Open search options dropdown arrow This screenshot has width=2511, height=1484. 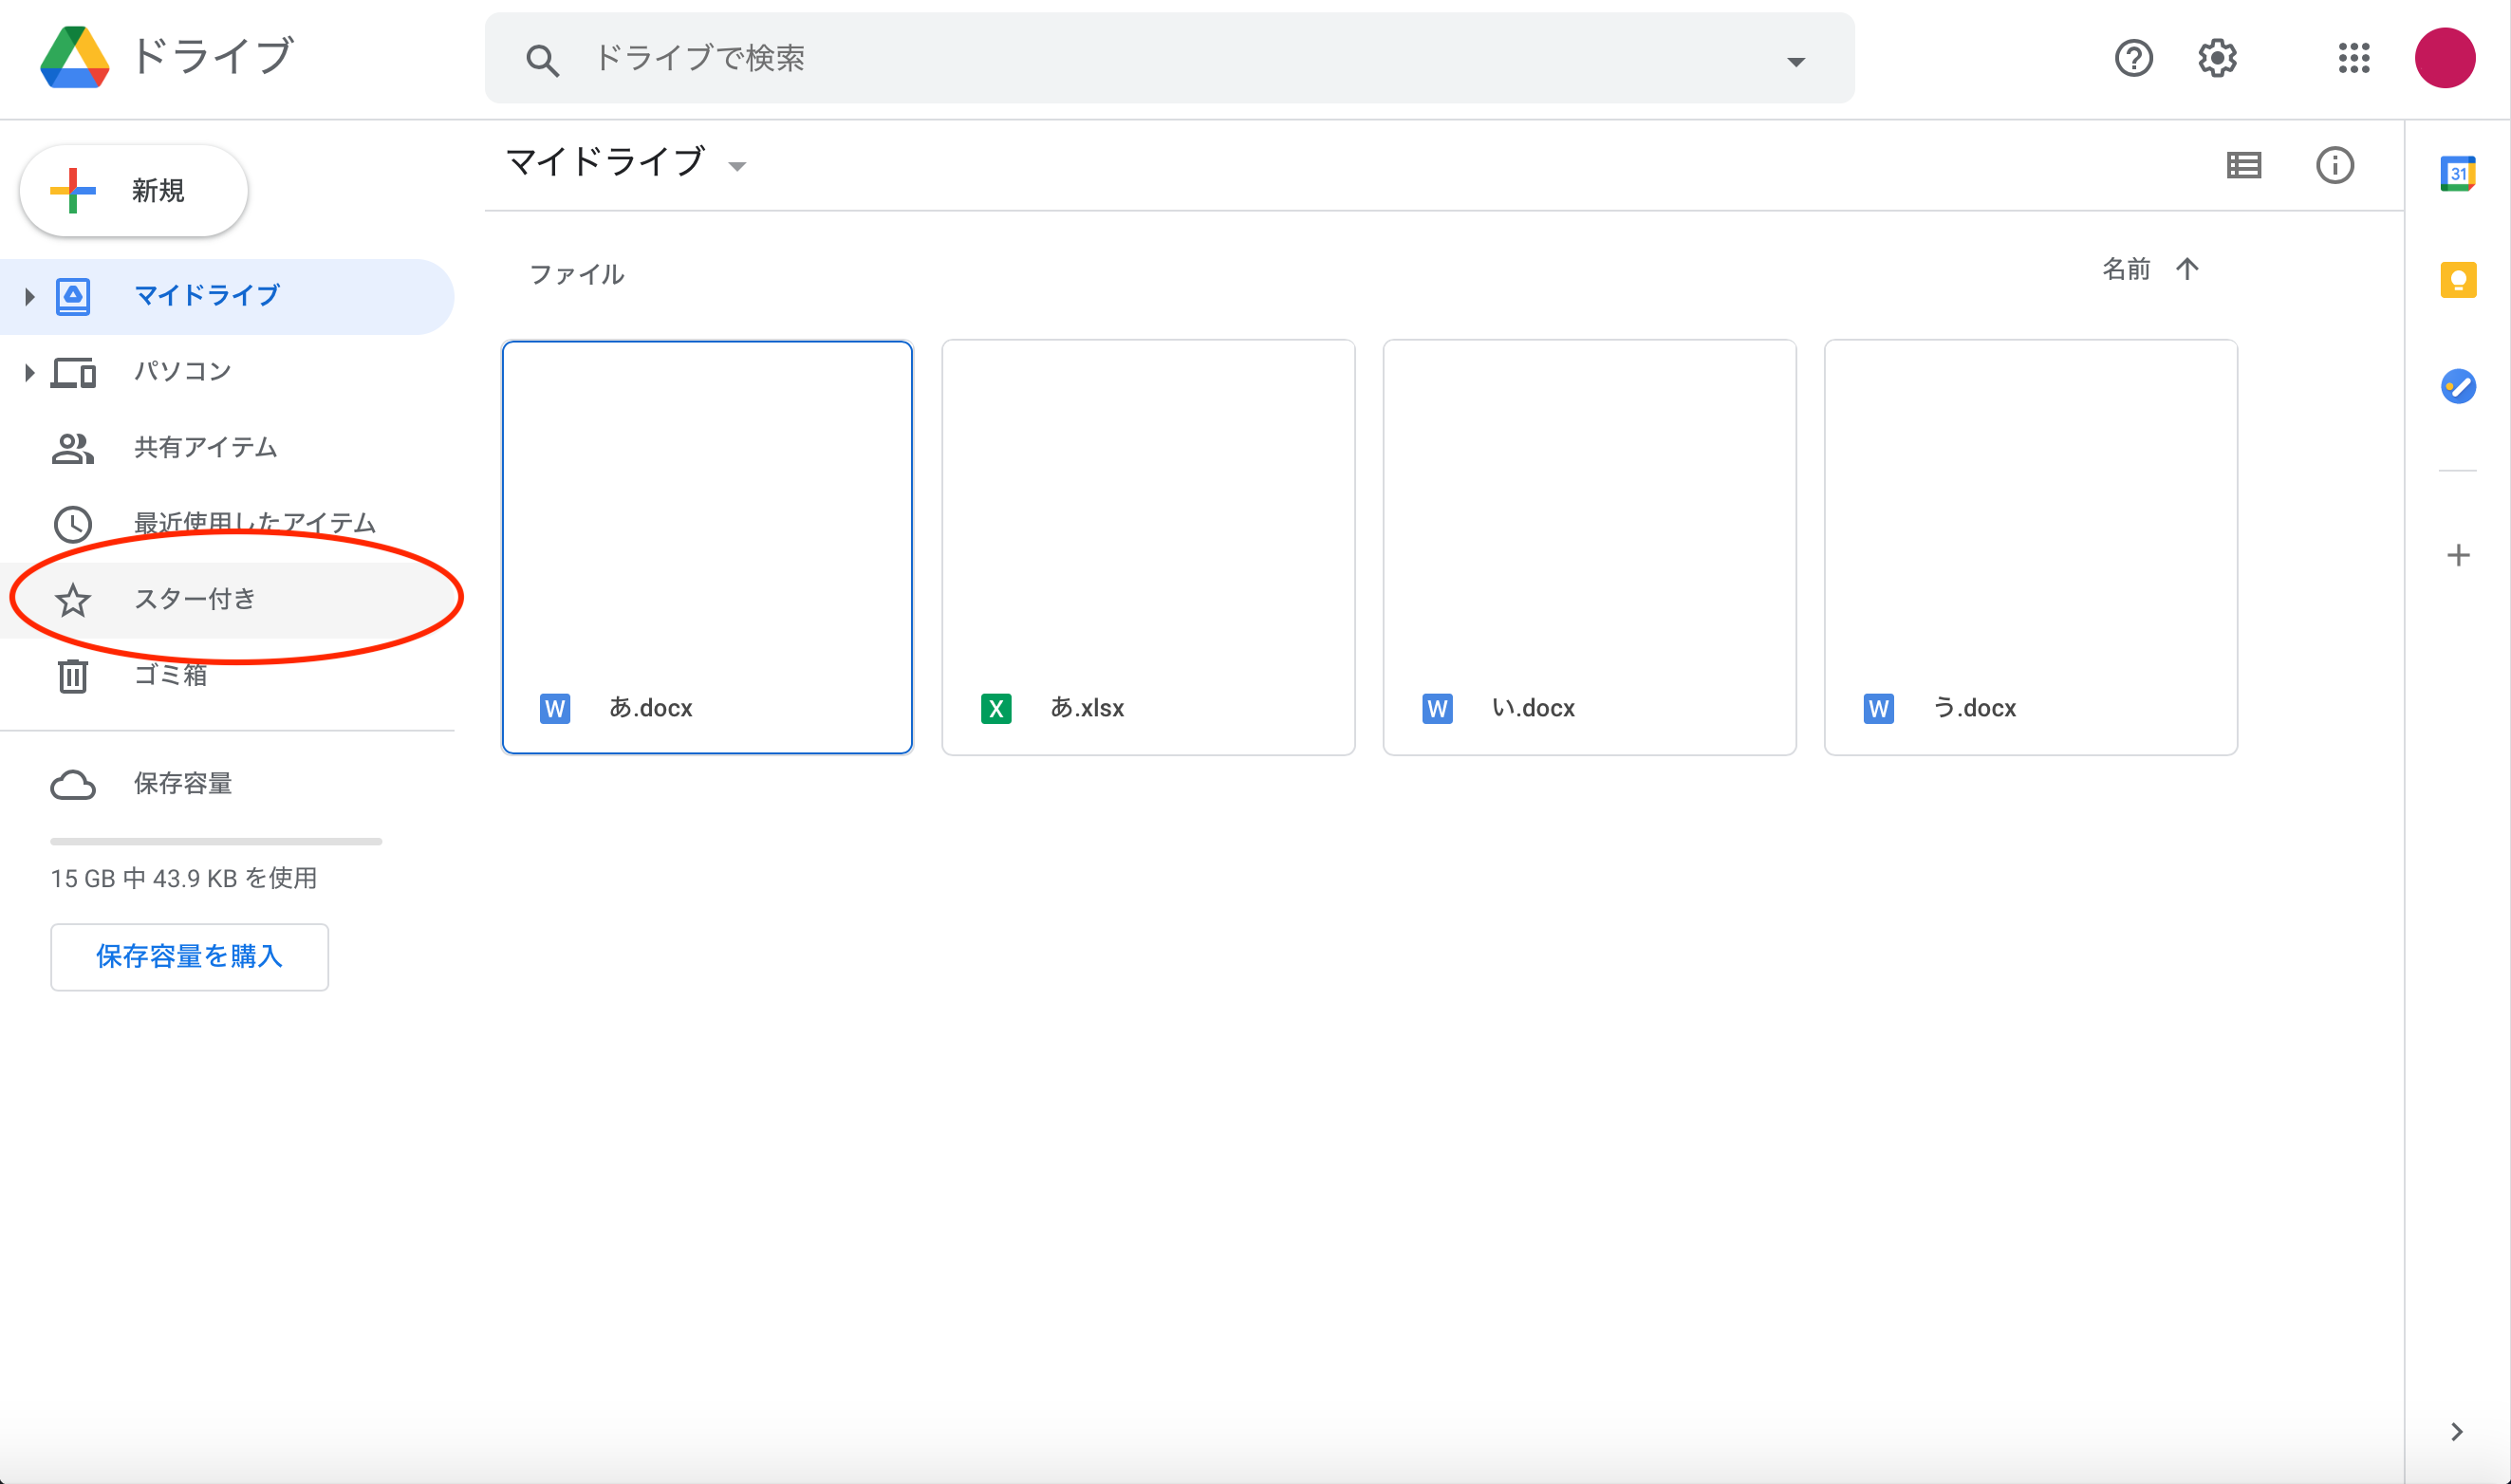pyautogui.click(x=1796, y=62)
